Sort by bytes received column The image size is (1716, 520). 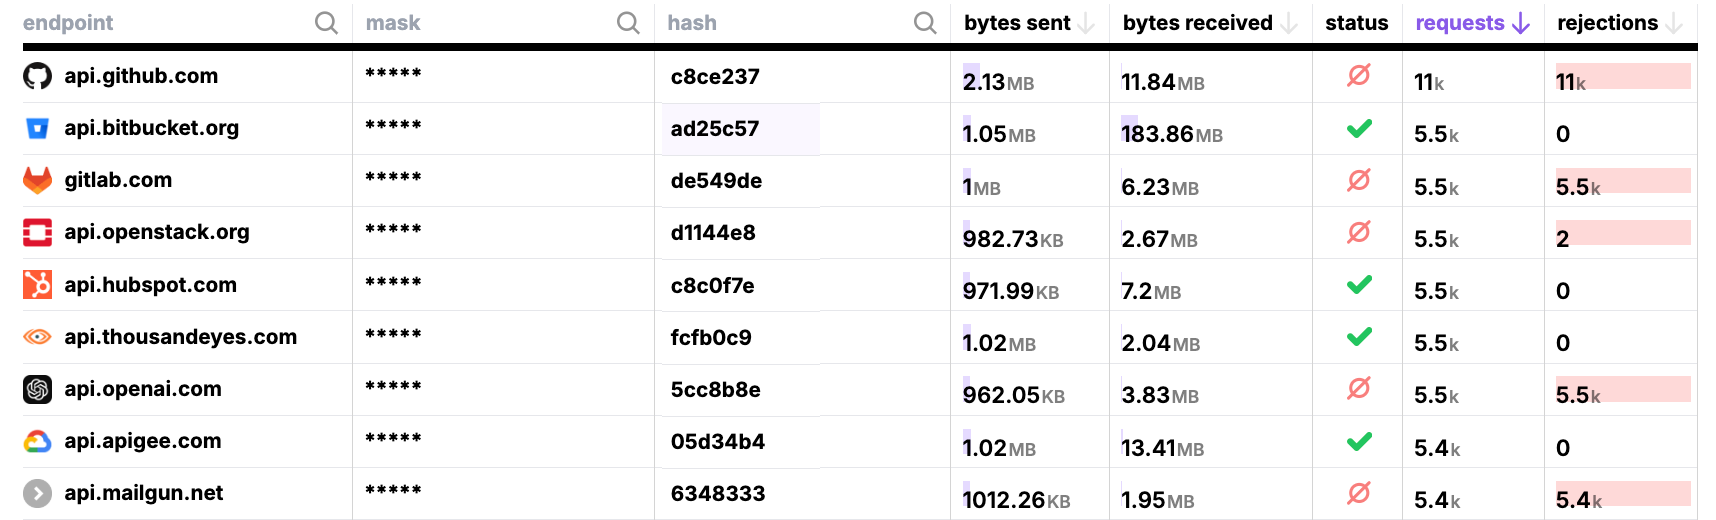pos(1289,23)
